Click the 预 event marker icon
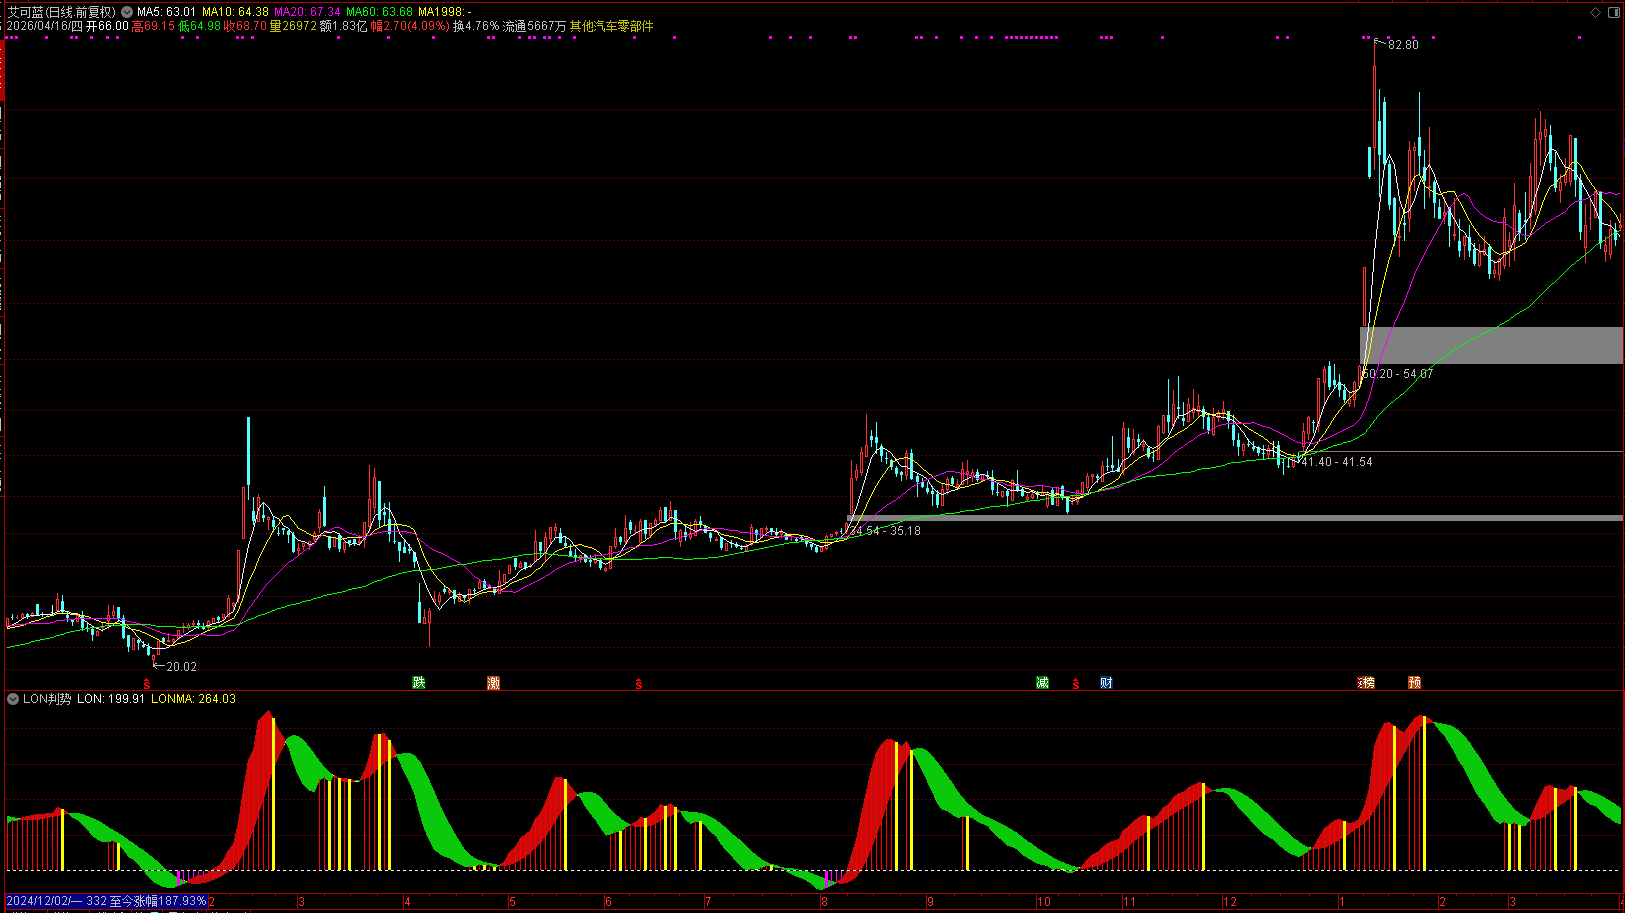The height and width of the screenshot is (913, 1625). coord(1415,682)
